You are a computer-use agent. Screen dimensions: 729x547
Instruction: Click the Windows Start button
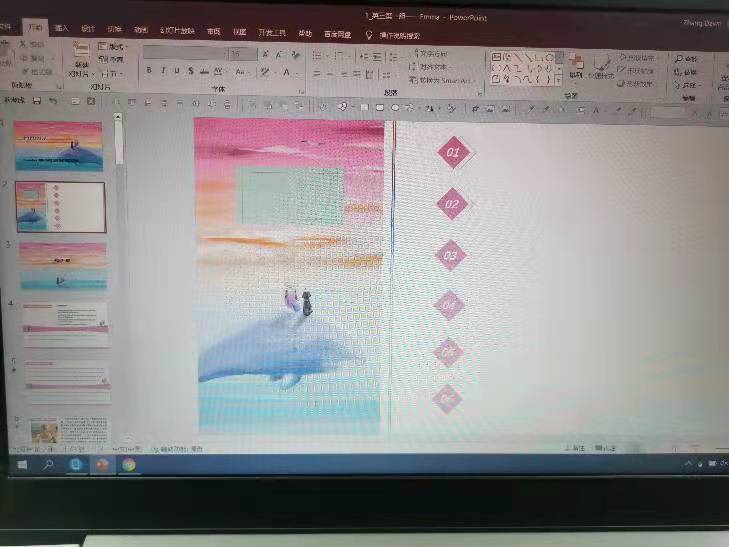[22, 464]
